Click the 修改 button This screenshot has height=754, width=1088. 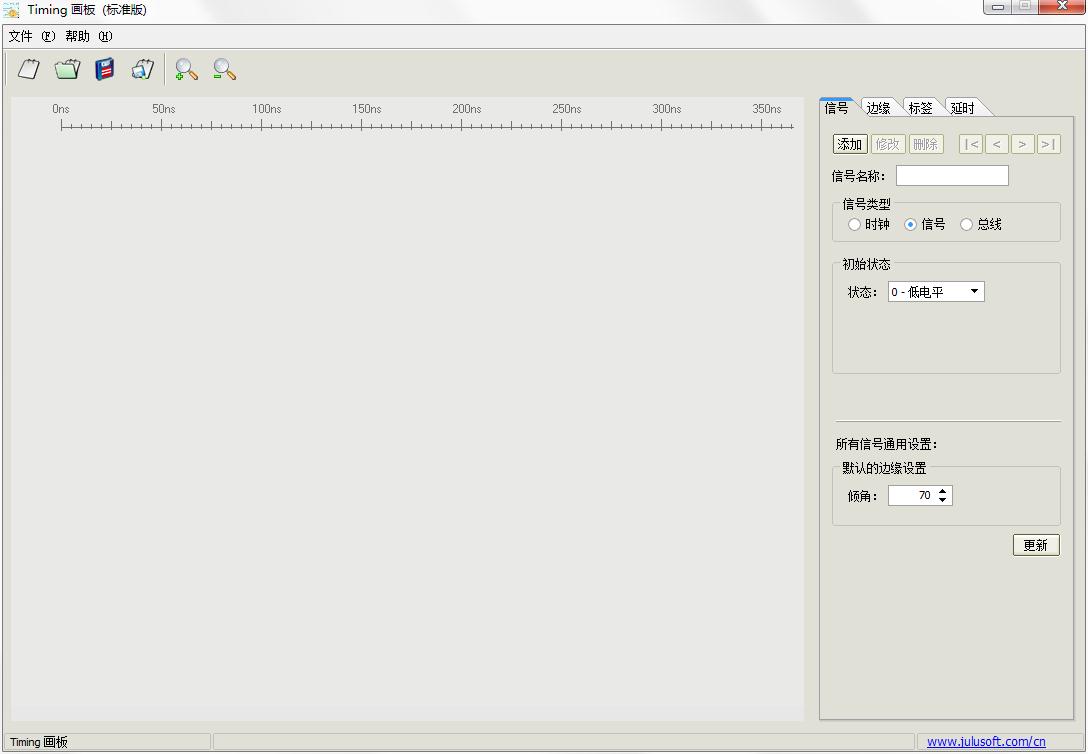pos(888,144)
